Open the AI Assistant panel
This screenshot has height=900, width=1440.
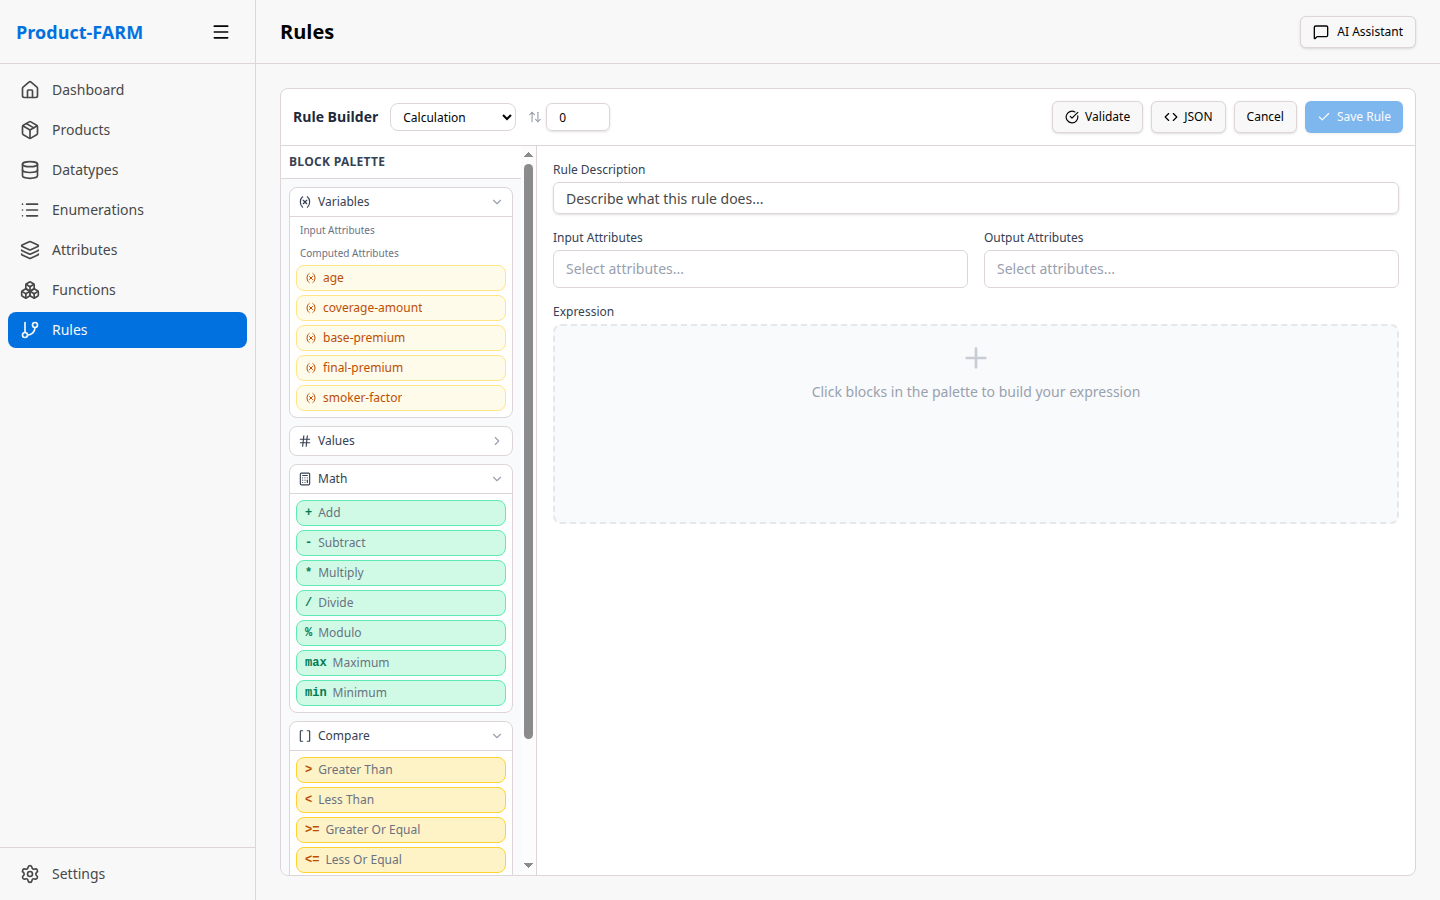point(1357,32)
